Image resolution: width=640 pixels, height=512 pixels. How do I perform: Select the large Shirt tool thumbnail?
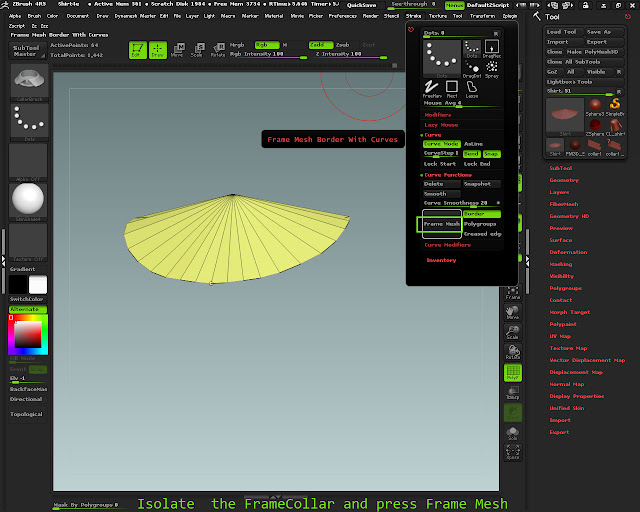[564, 117]
